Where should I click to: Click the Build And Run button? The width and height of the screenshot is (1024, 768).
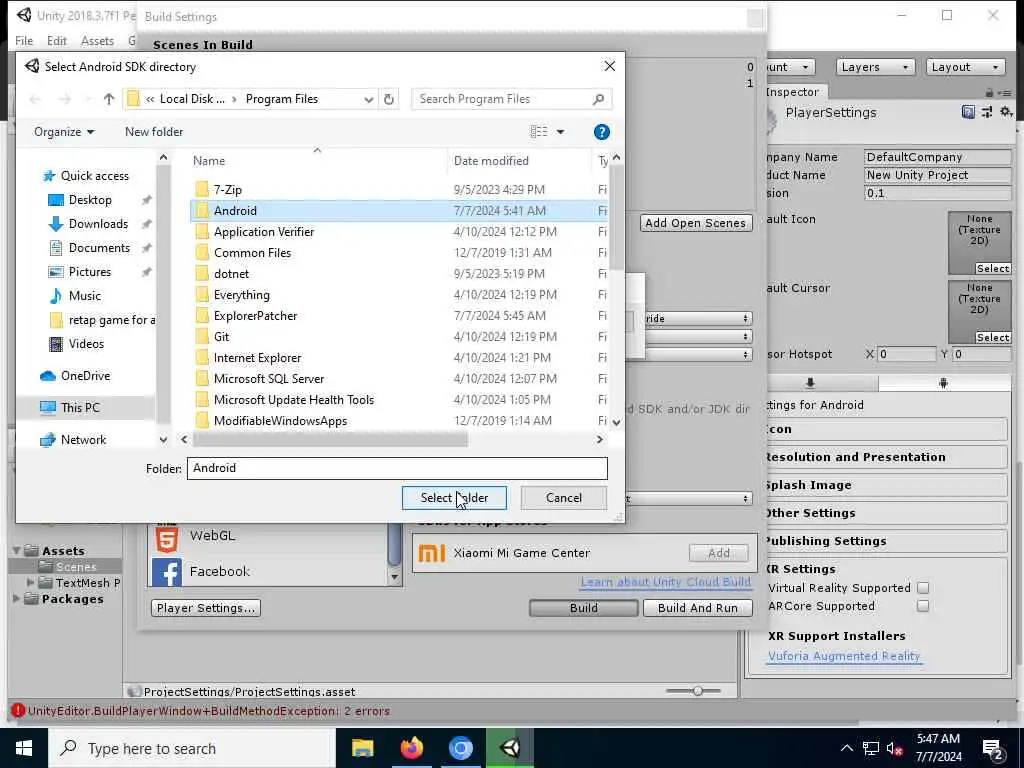pyautogui.click(x=697, y=608)
